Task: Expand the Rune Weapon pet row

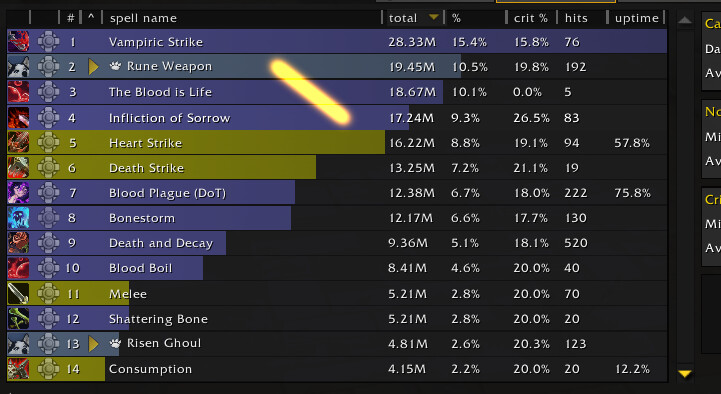Action: pyautogui.click(x=93, y=67)
